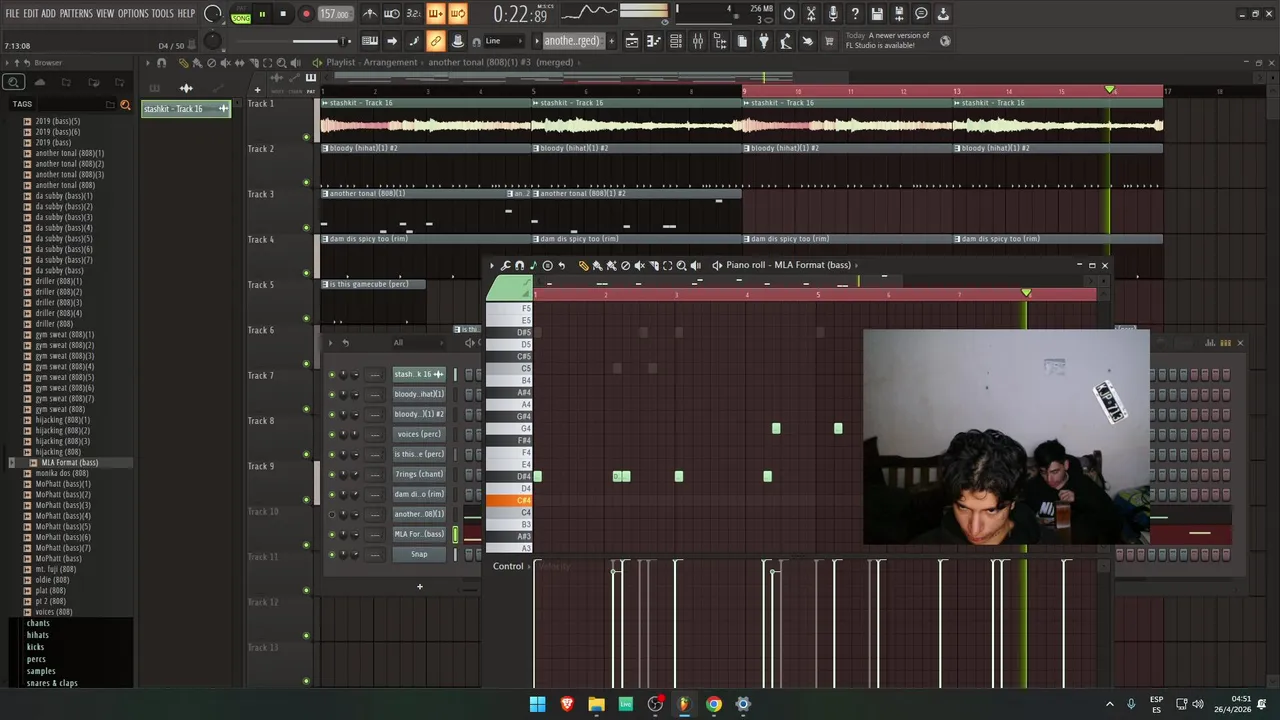Expand the 'MoPhatt (bass)' browser folder
The width and height of the screenshot is (1280, 720).
(58, 559)
